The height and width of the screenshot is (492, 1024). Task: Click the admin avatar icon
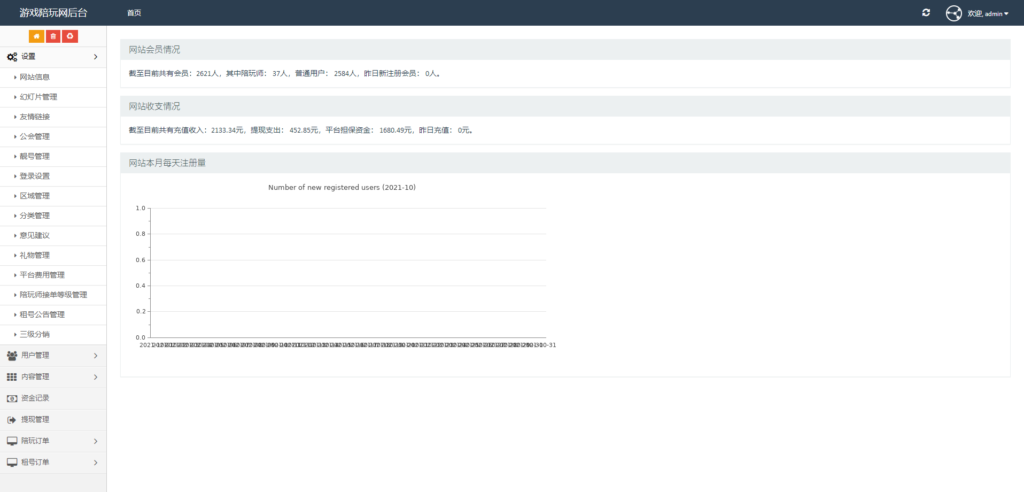click(953, 13)
